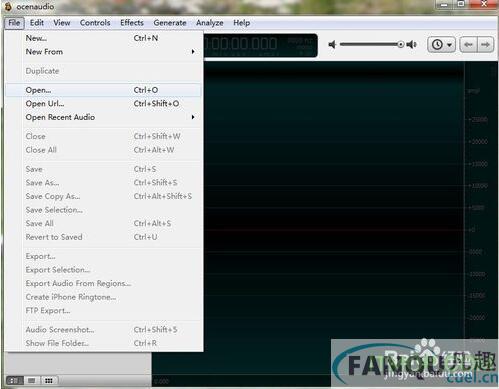
Task: Open the Effects menu
Action: coord(132,23)
